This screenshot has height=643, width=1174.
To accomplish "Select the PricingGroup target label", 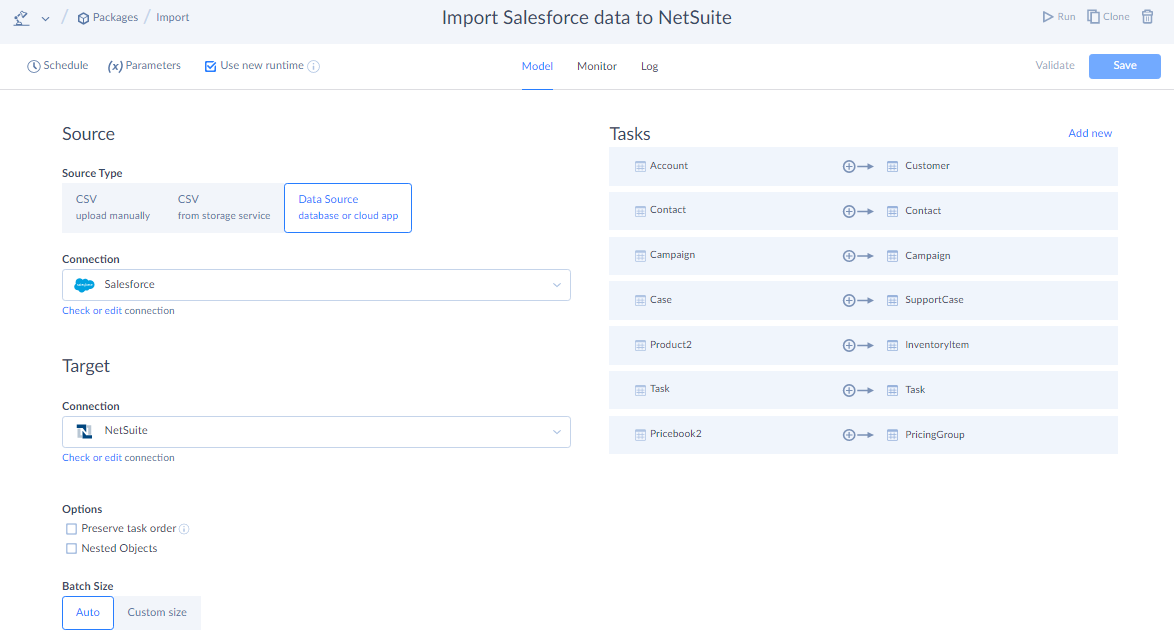I will [x=934, y=434].
